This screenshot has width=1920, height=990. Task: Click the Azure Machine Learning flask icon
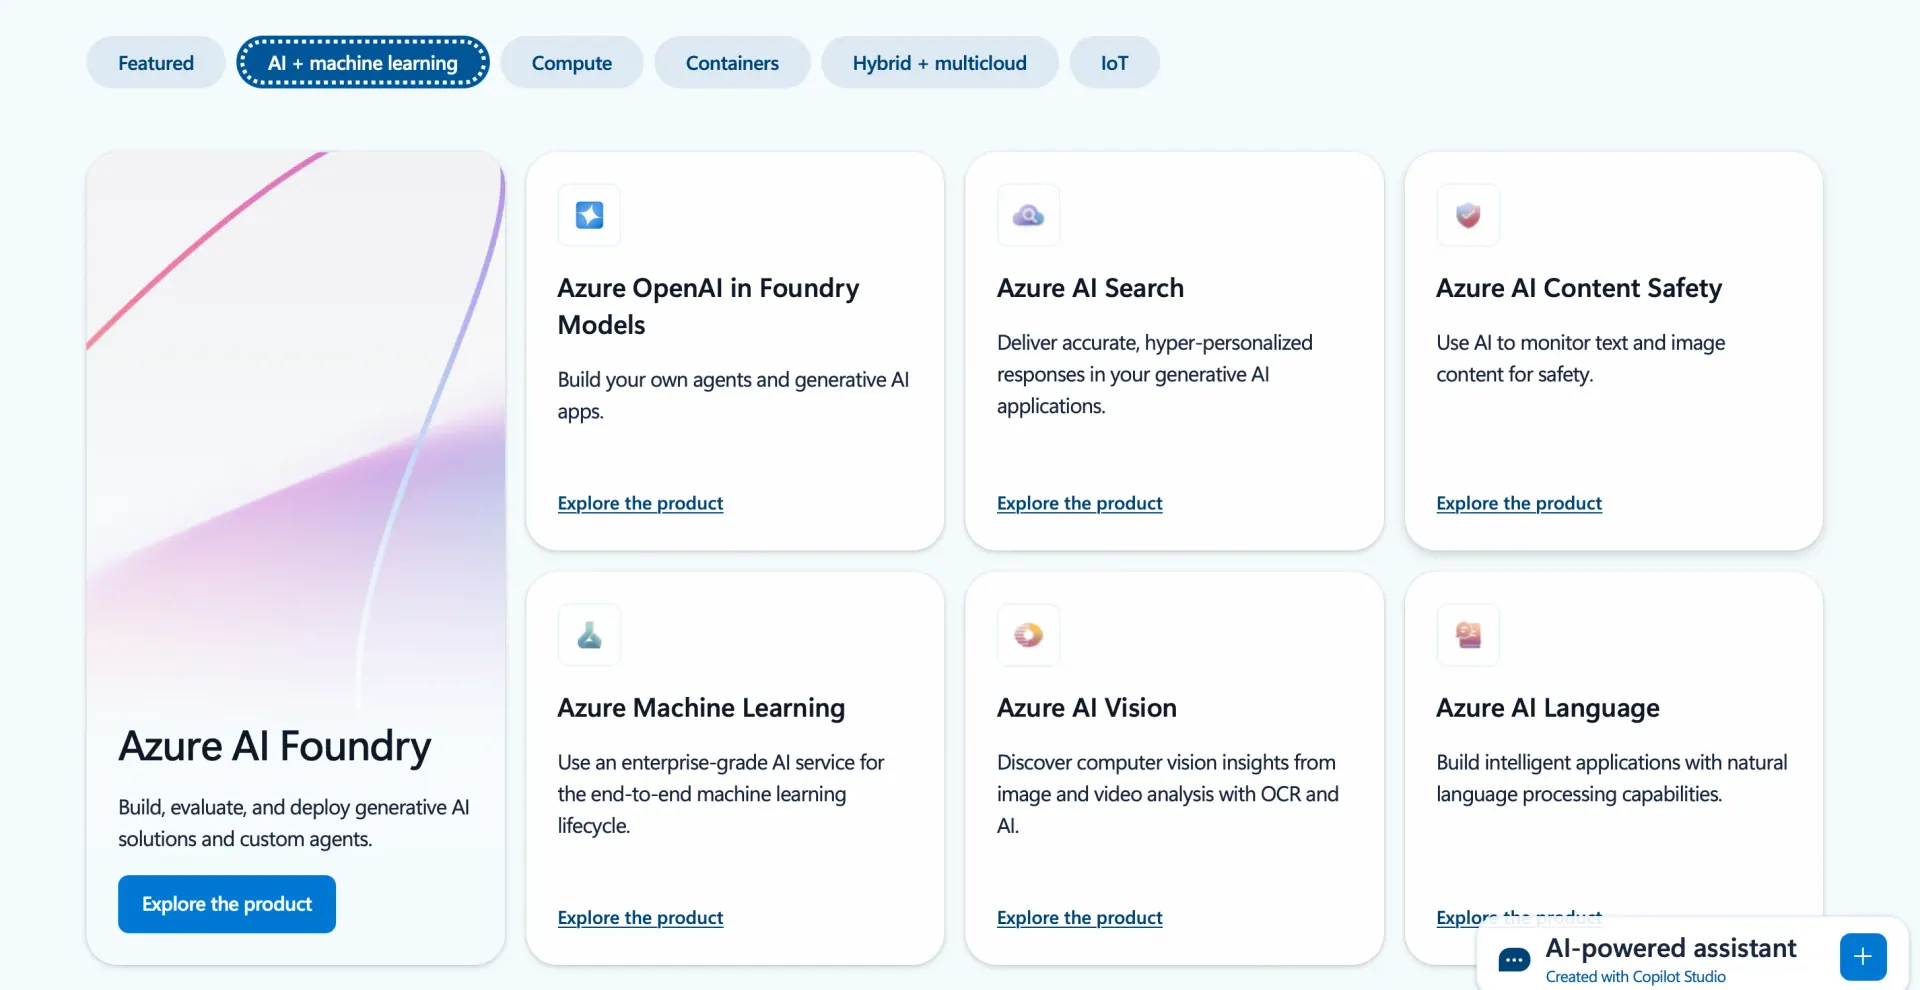pos(589,635)
